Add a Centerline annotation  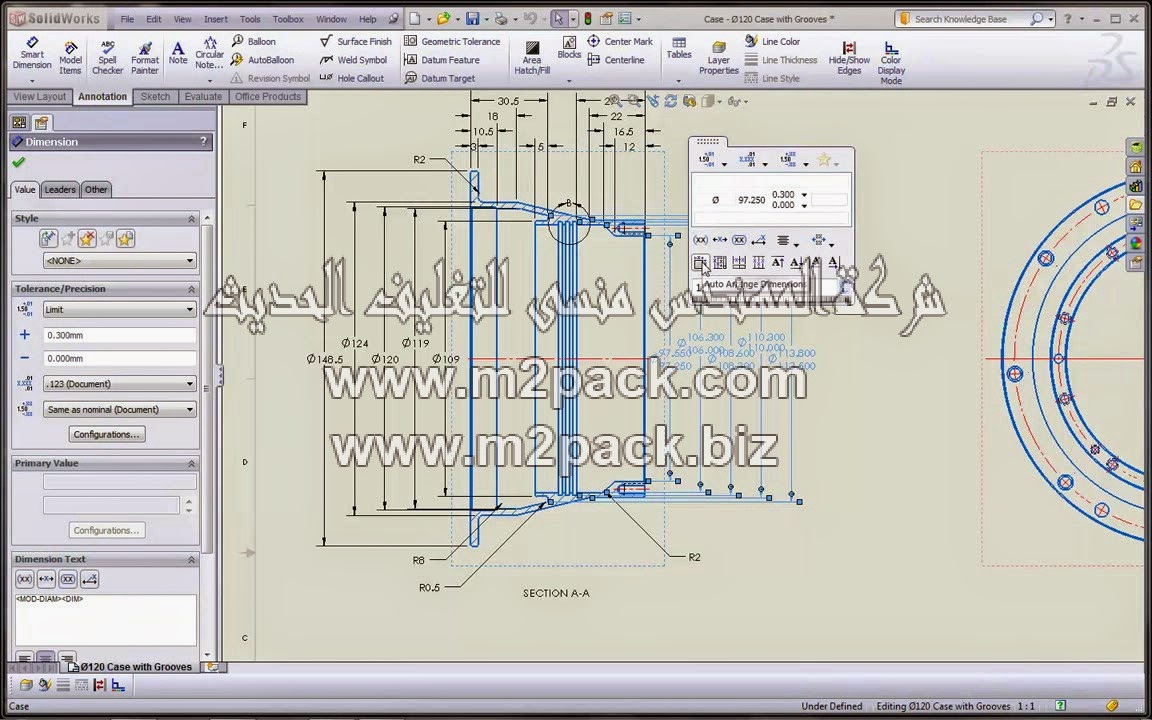point(616,60)
